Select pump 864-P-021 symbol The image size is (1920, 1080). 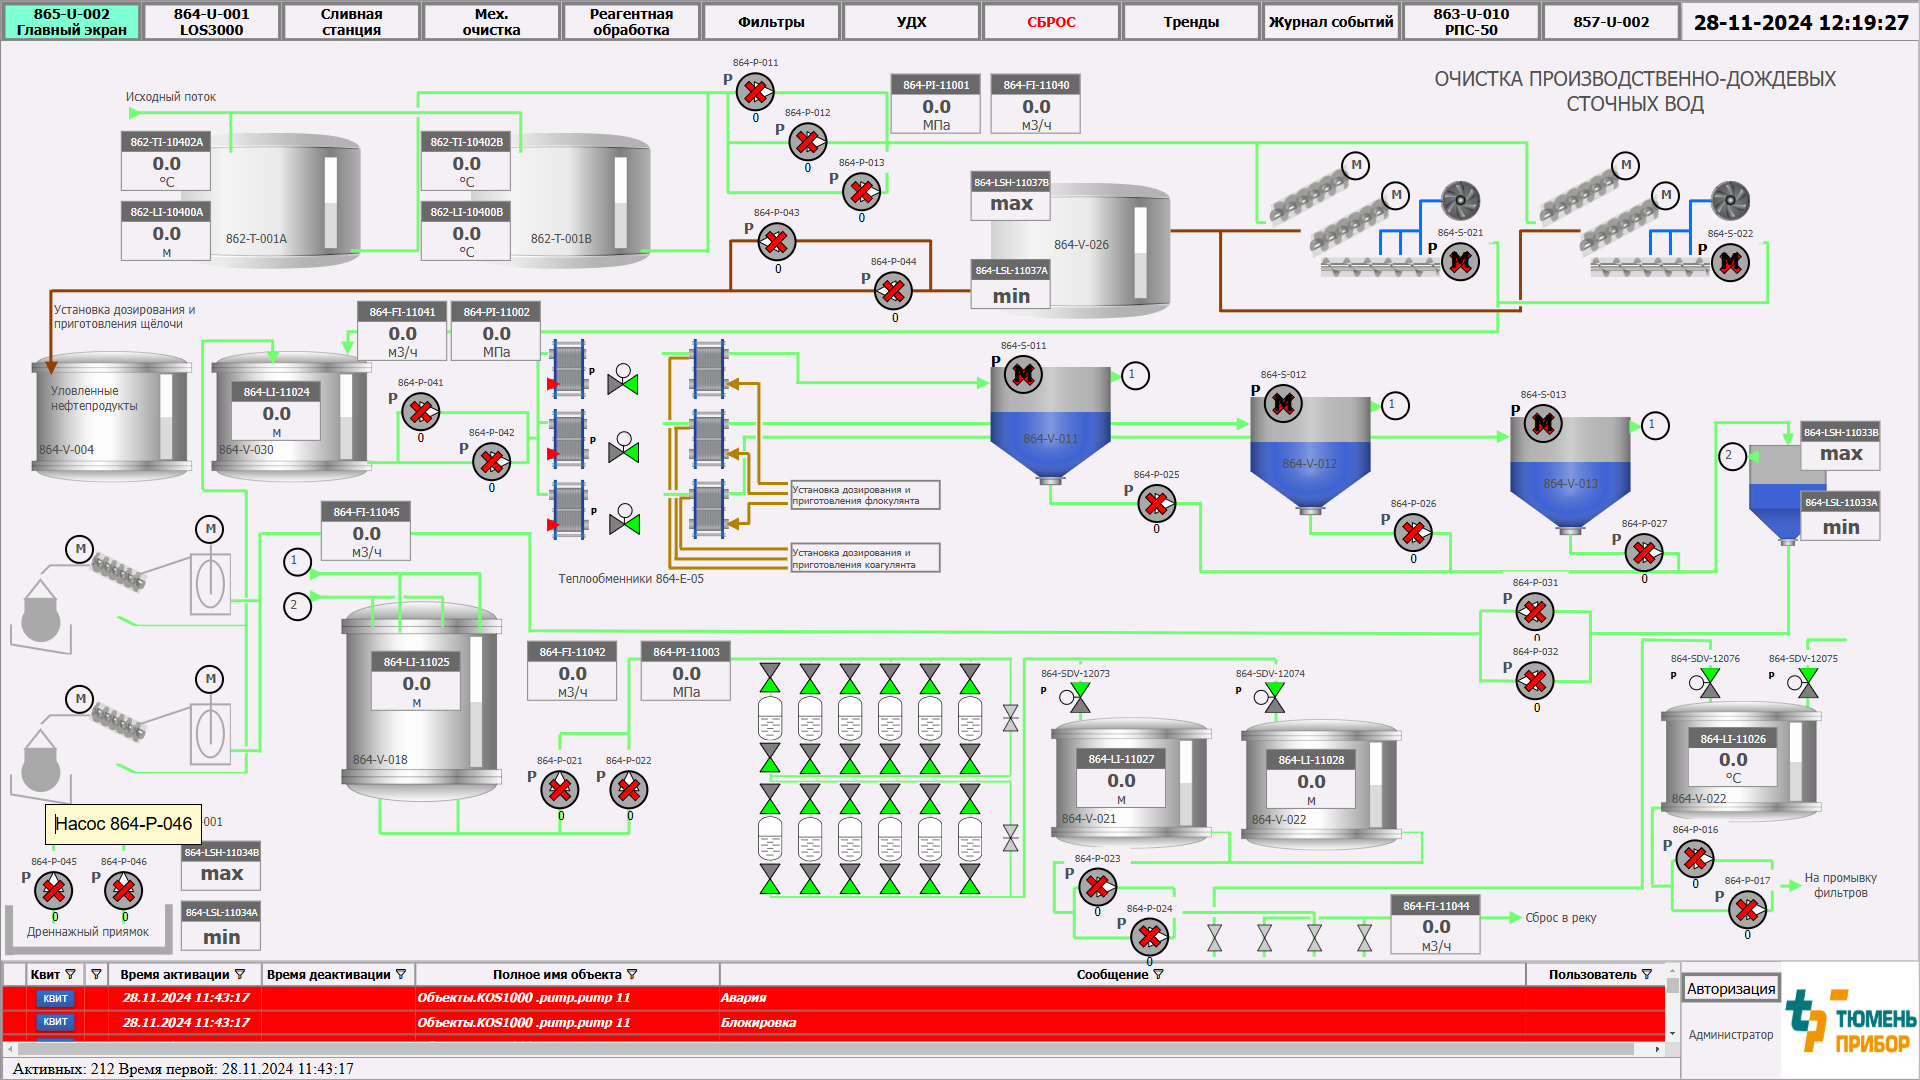[x=560, y=790]
